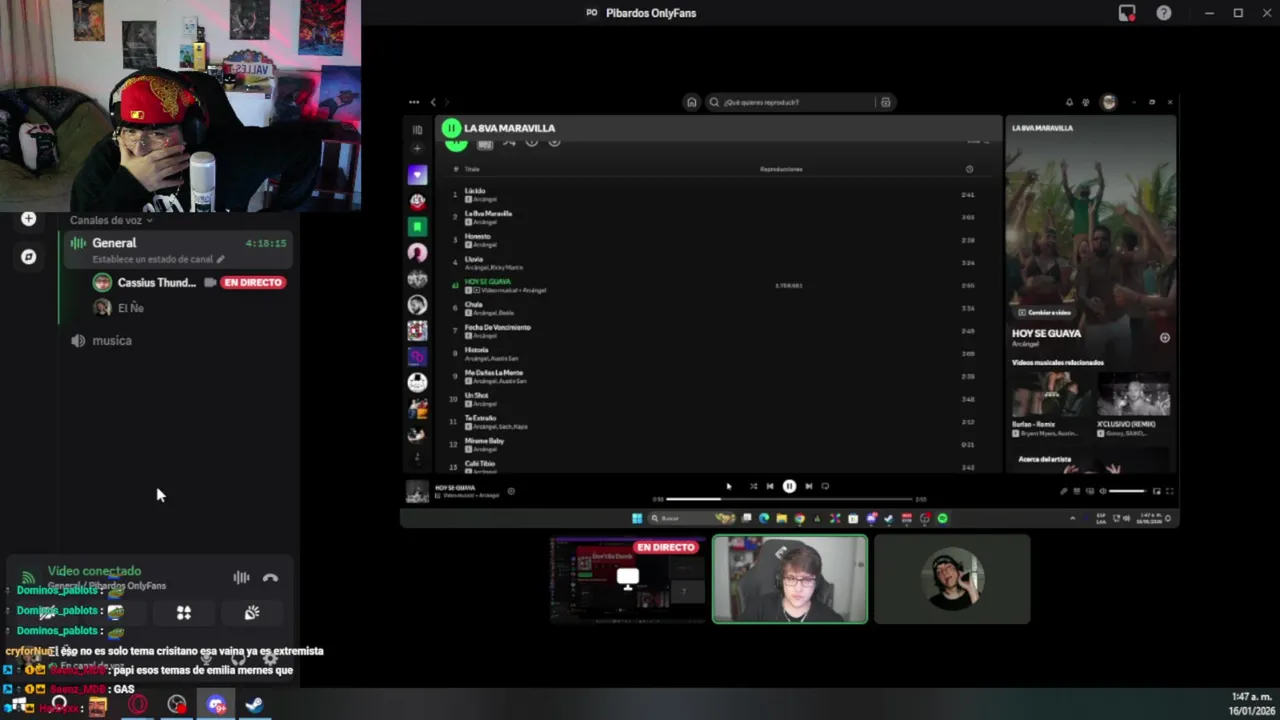Viewport: 1280px width, 720px height.
Task: Open Discord help question mark icon
Action: click(x=1164, y=13)
